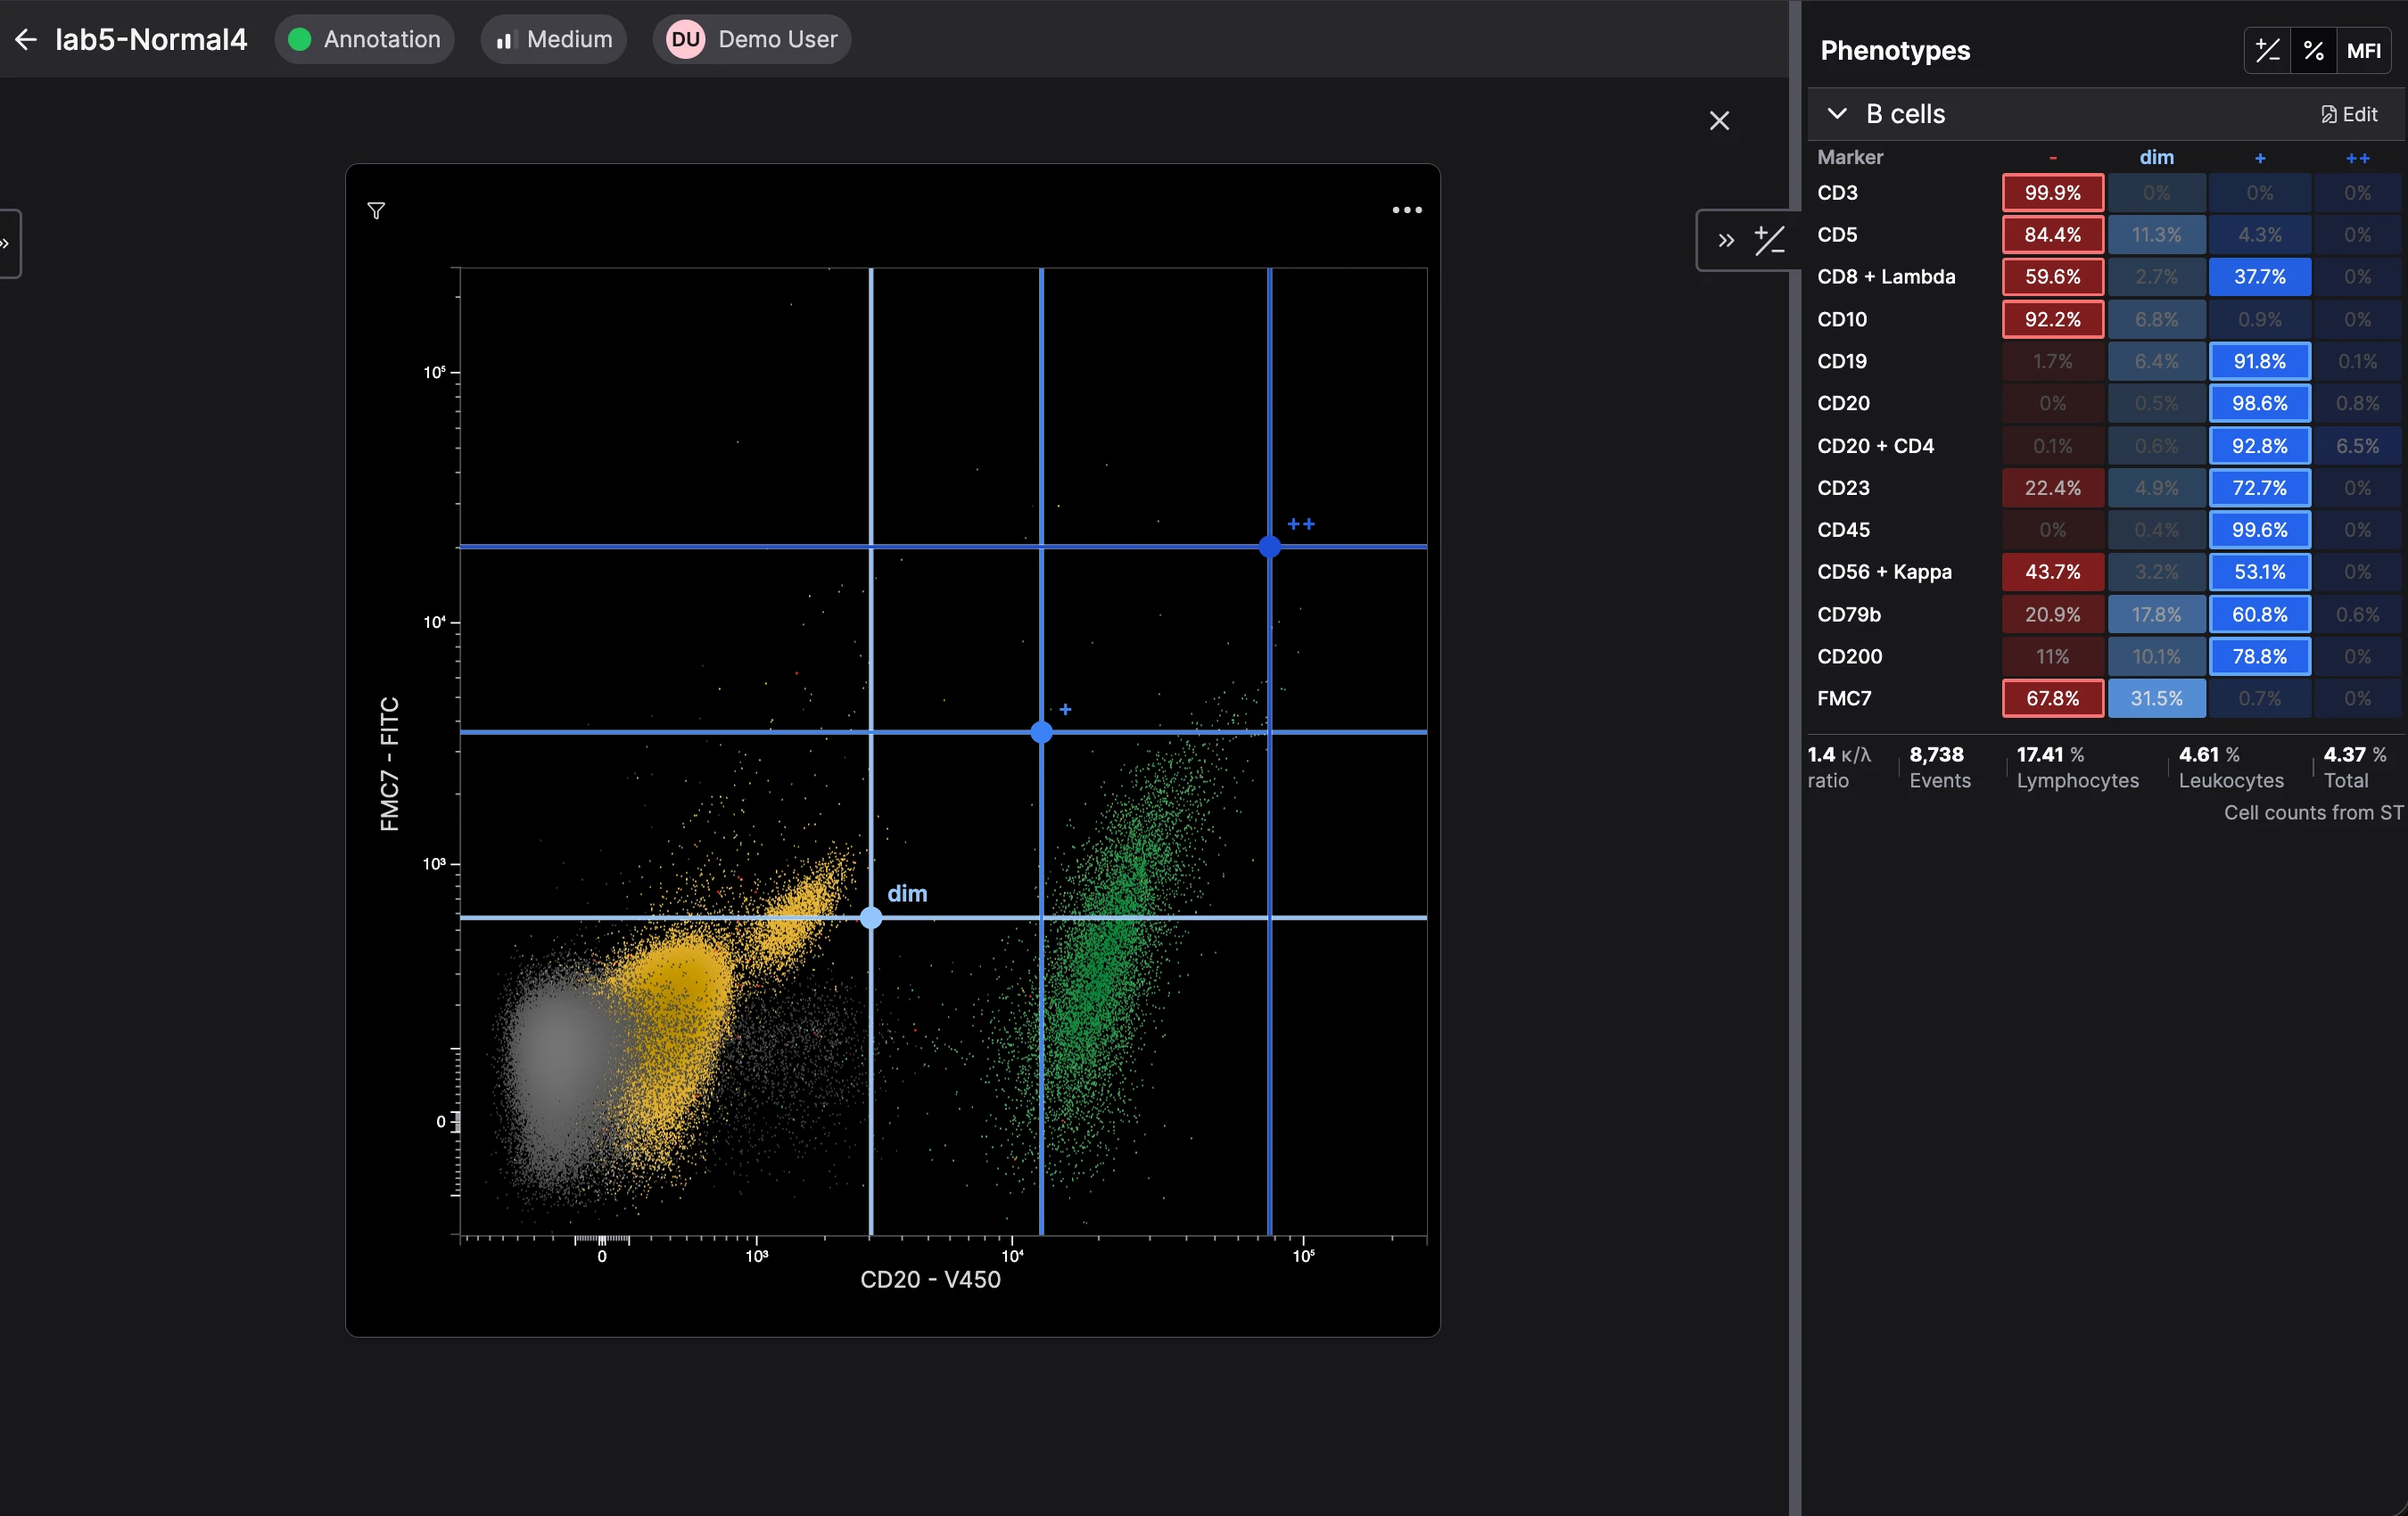
Task: Click the 8,738 Events statistic
Action: [1939, 767]
